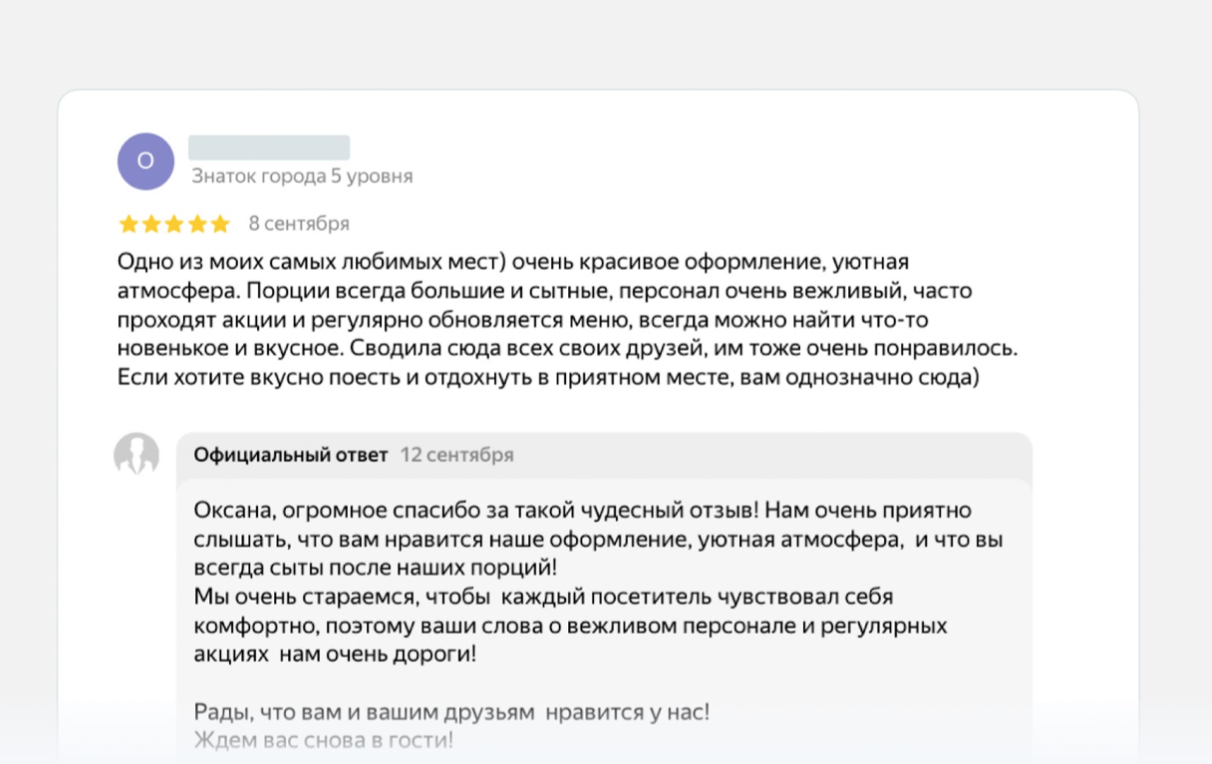Image resolution: width=1212 pixels, height=764 pixels.
Task: Click the line "Рады, что вам и вашим друзьям"
Action: (451, 713)
